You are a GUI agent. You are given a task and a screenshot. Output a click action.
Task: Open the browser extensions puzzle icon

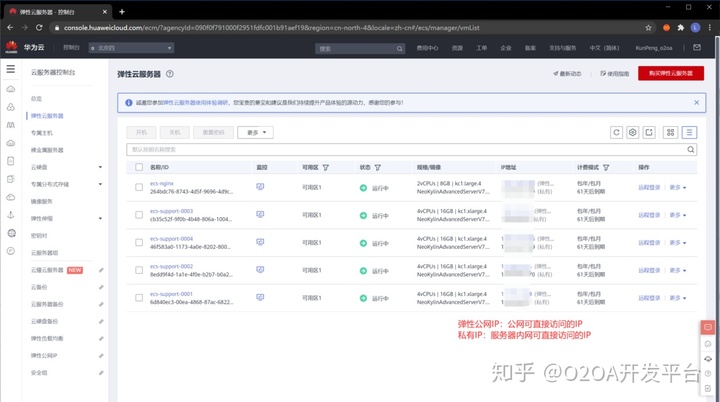pyautogui.click(x=681, y=28)
